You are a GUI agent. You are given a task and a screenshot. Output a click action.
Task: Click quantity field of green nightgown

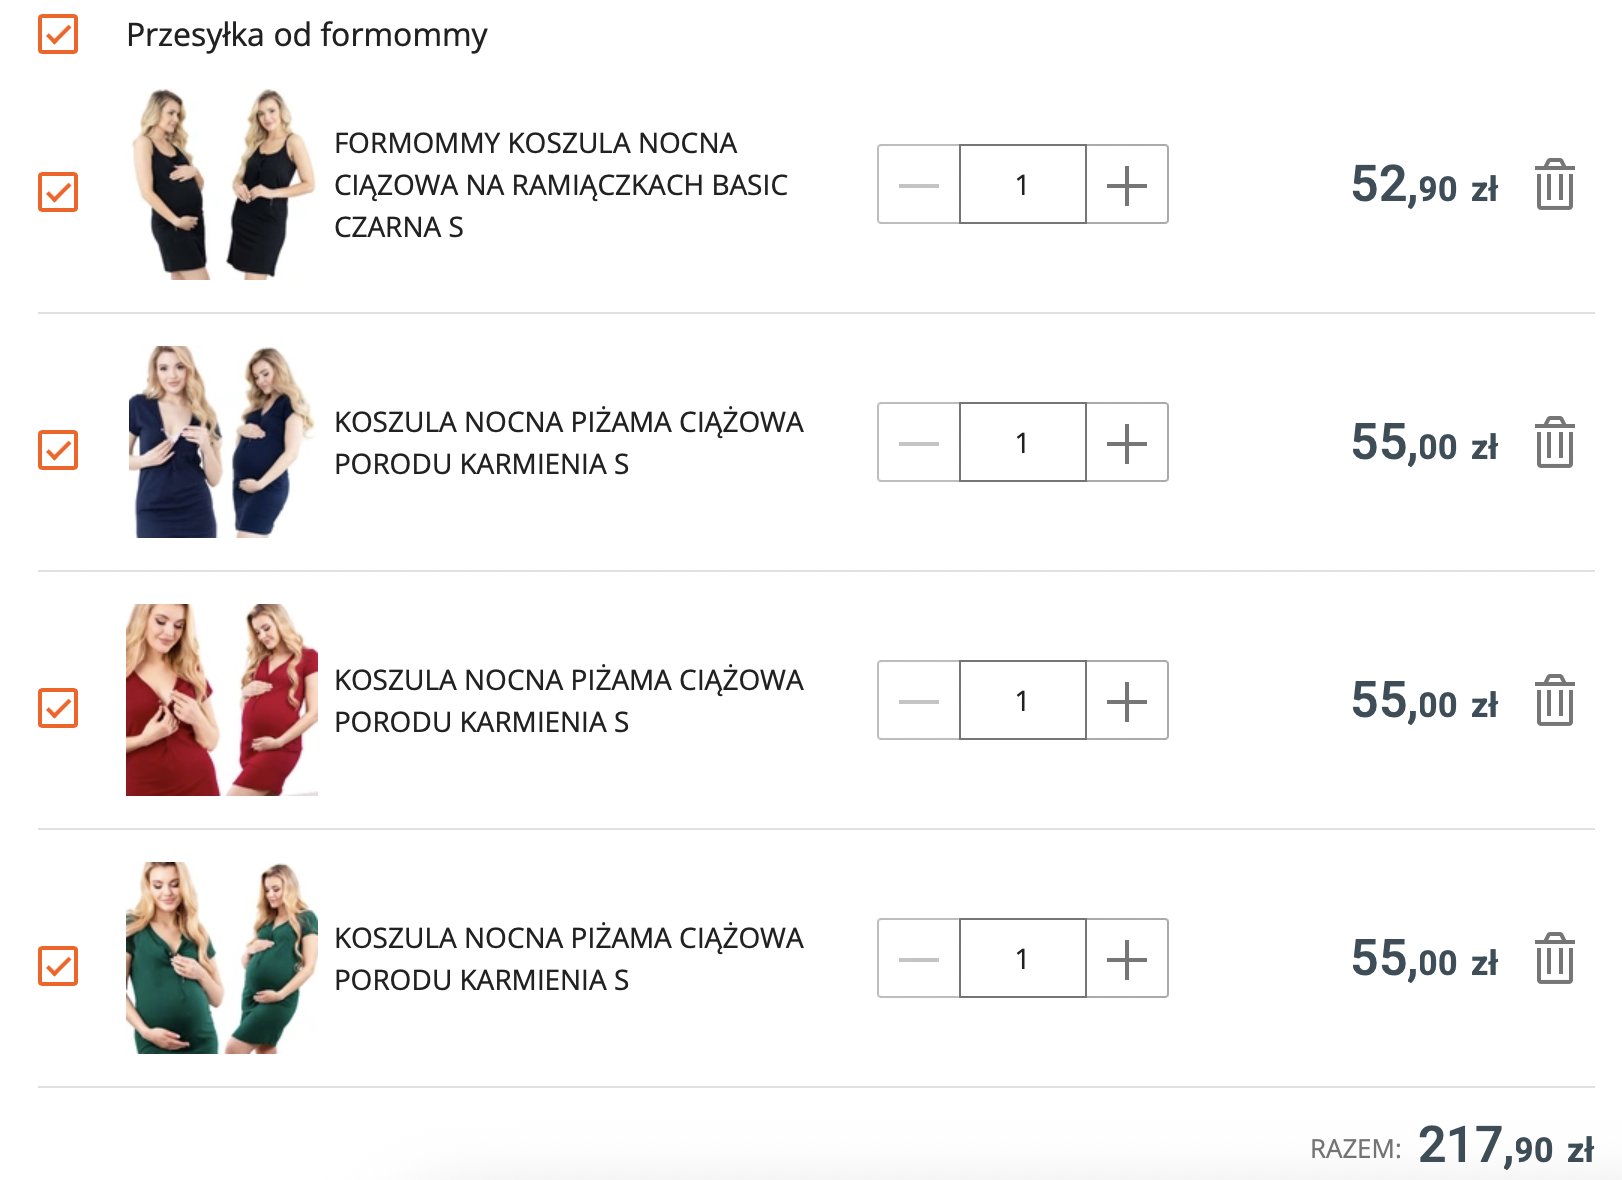pos(1022,959)
